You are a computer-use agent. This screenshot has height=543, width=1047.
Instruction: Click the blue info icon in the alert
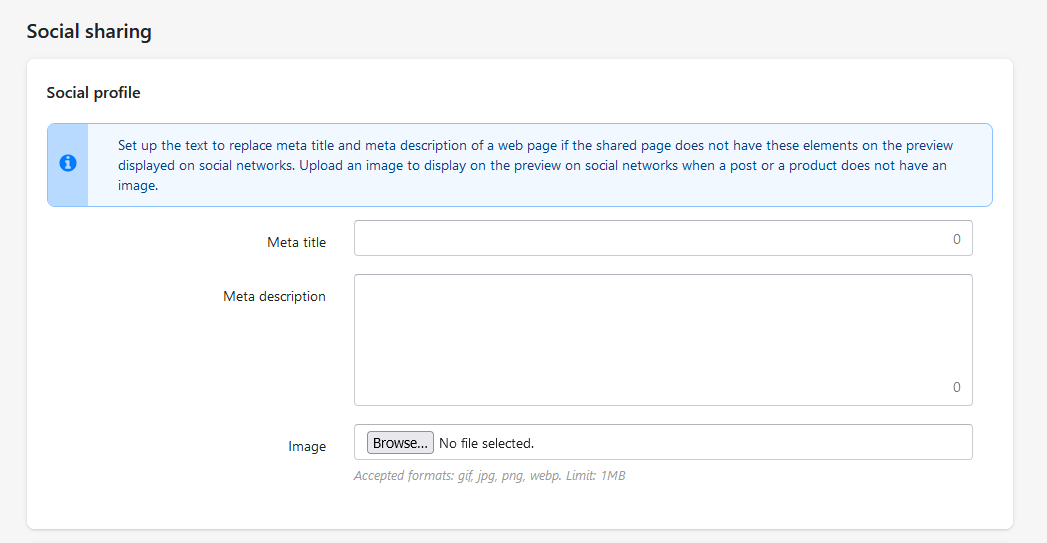[x=67, y=163]
